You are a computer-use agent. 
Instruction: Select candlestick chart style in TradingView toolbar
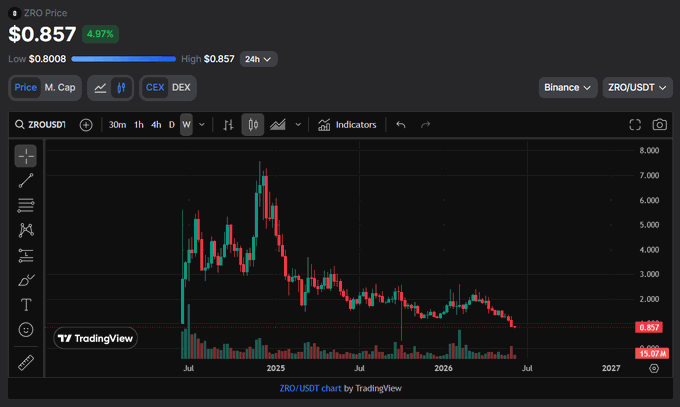point(253,125)
